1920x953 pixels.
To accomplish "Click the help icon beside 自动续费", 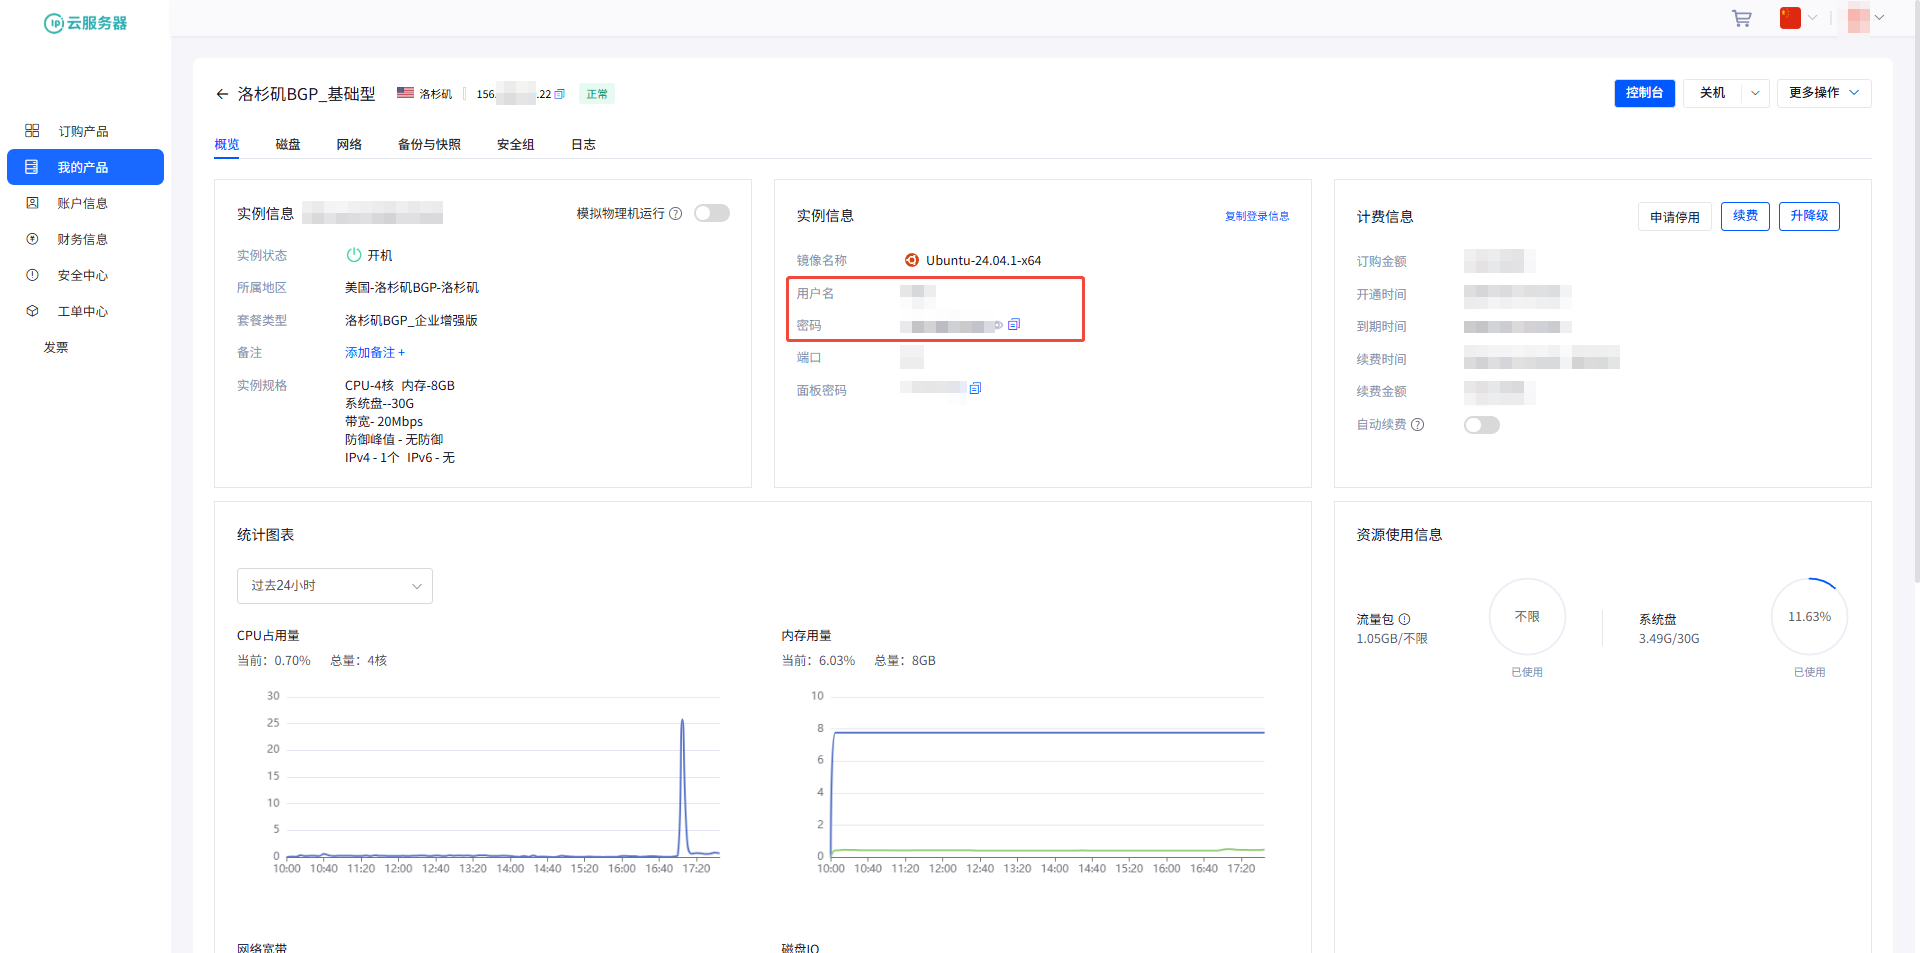I will point(1417,425).
